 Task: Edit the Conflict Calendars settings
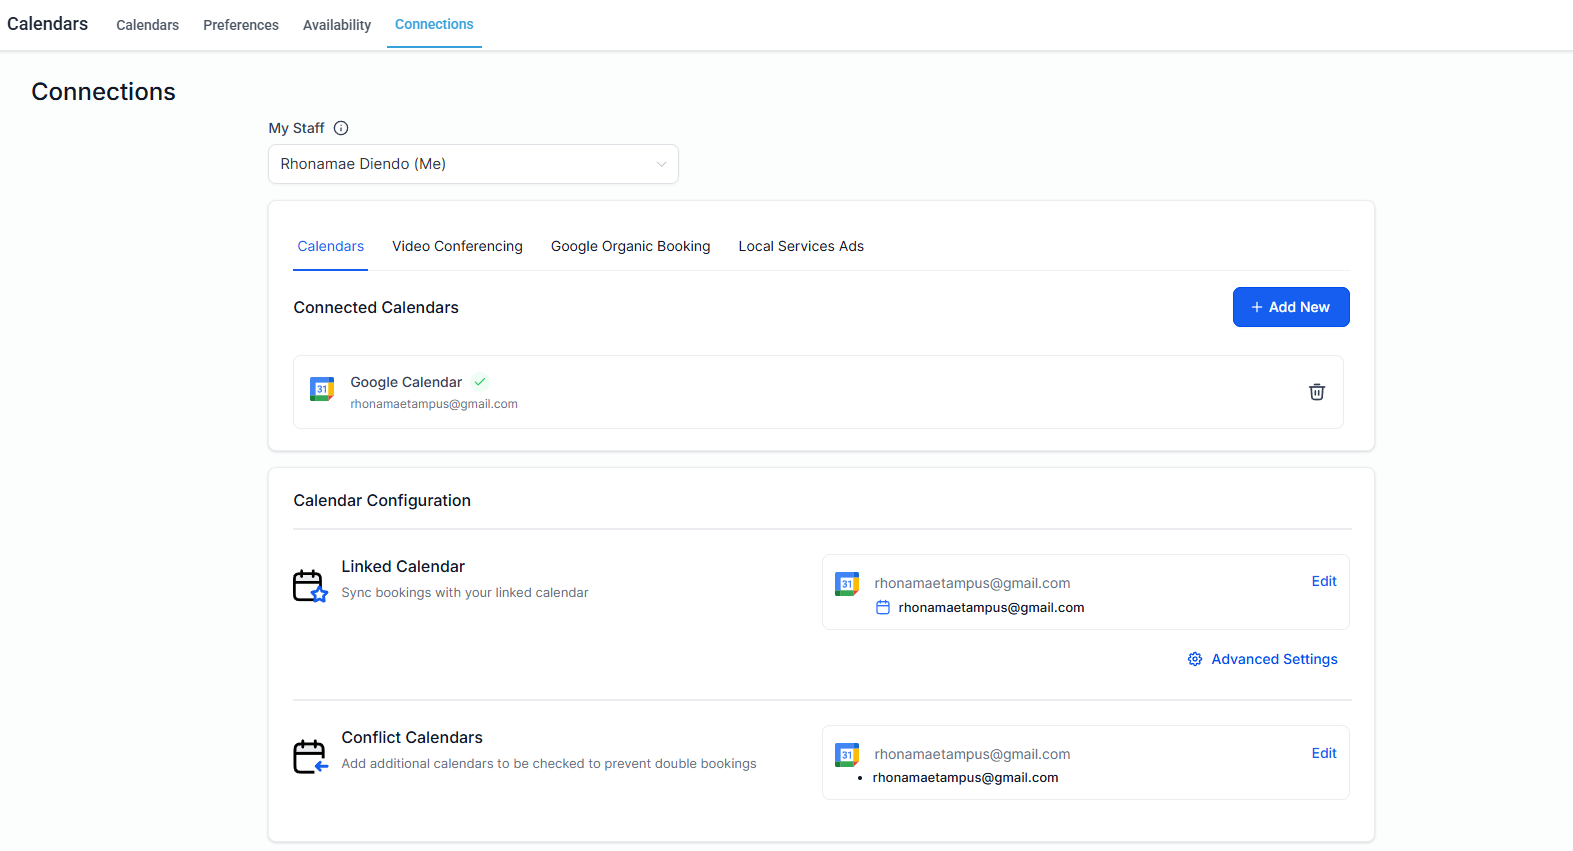tap(1324, 753)
